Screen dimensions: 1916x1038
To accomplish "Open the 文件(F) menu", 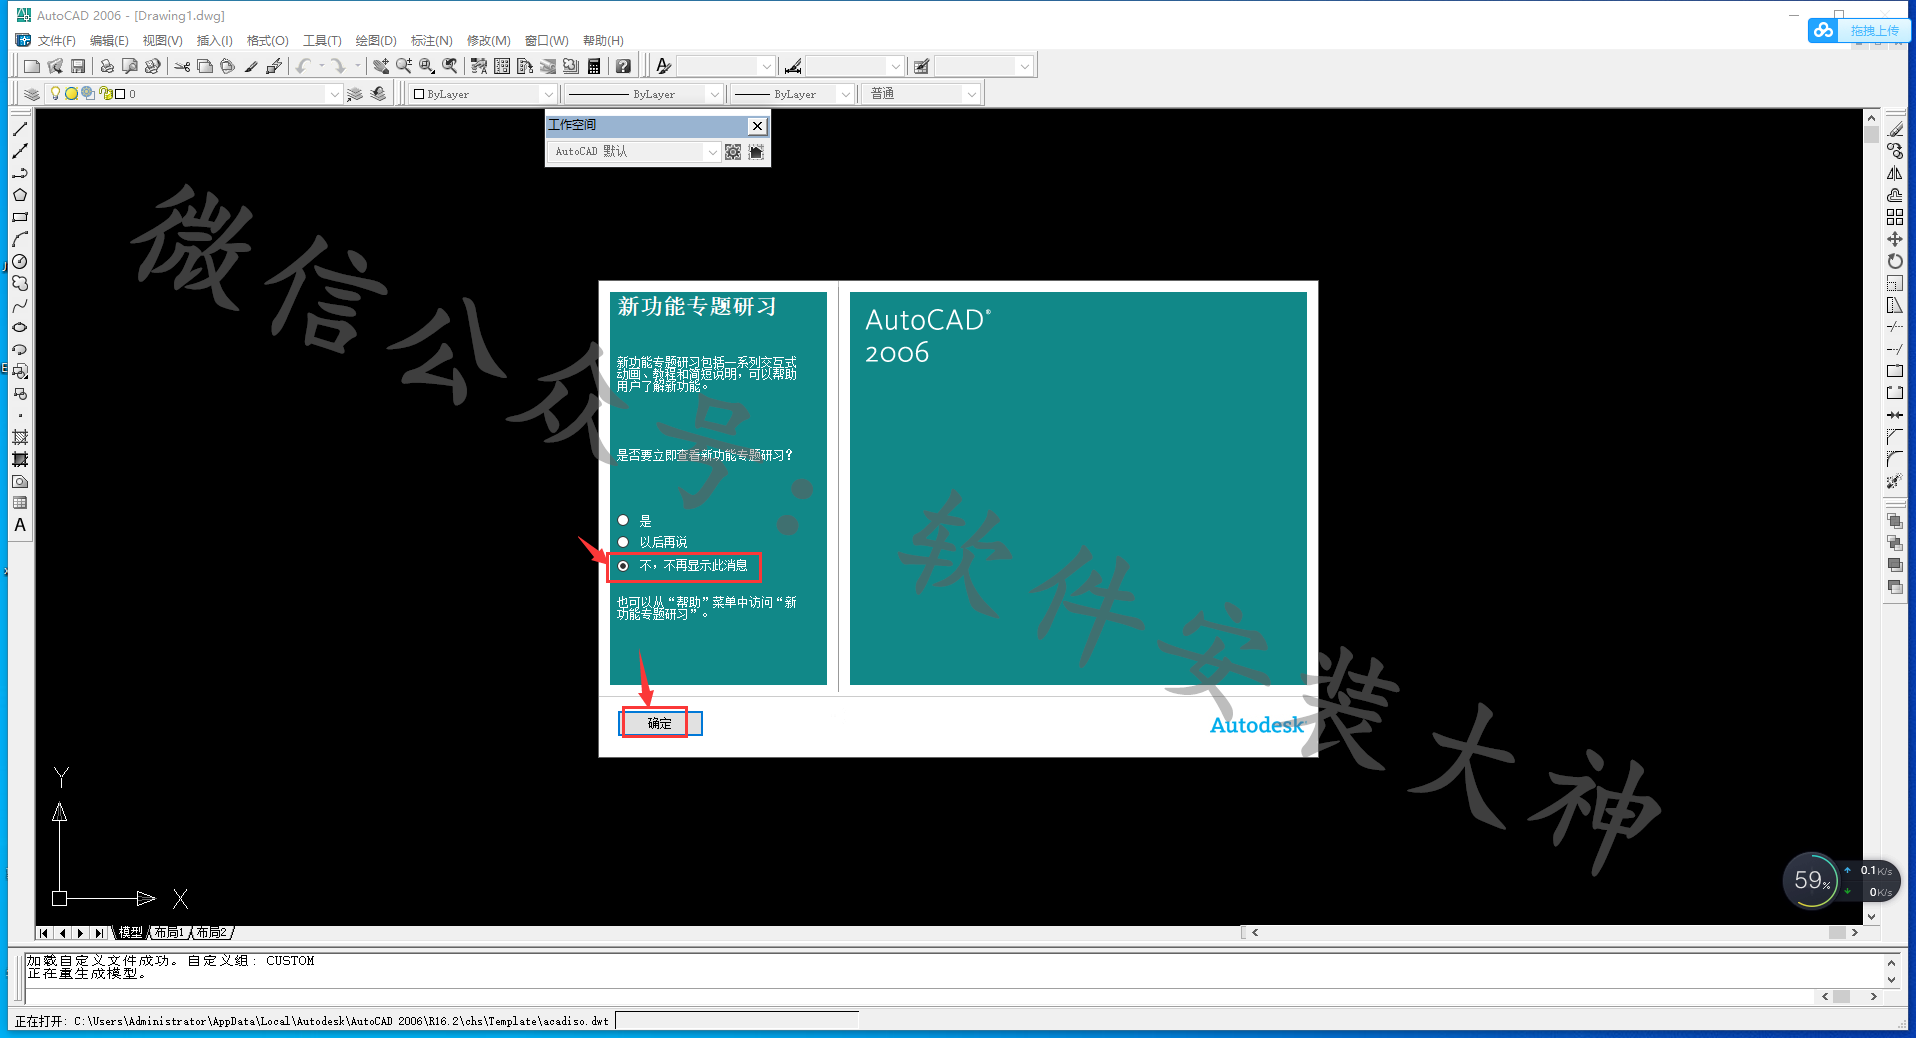I will click(x=57, y=41).
